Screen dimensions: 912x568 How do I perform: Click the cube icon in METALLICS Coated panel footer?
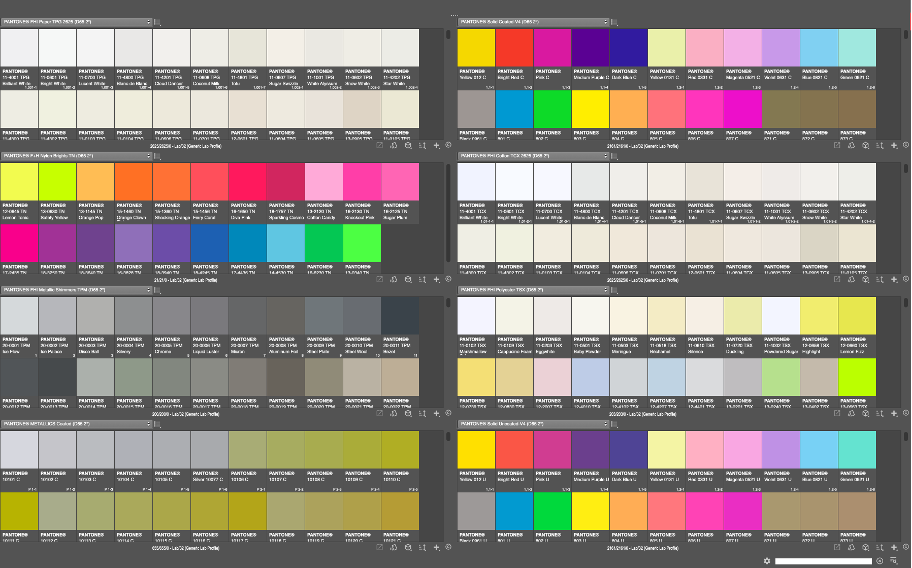click(x=408, y=548)
